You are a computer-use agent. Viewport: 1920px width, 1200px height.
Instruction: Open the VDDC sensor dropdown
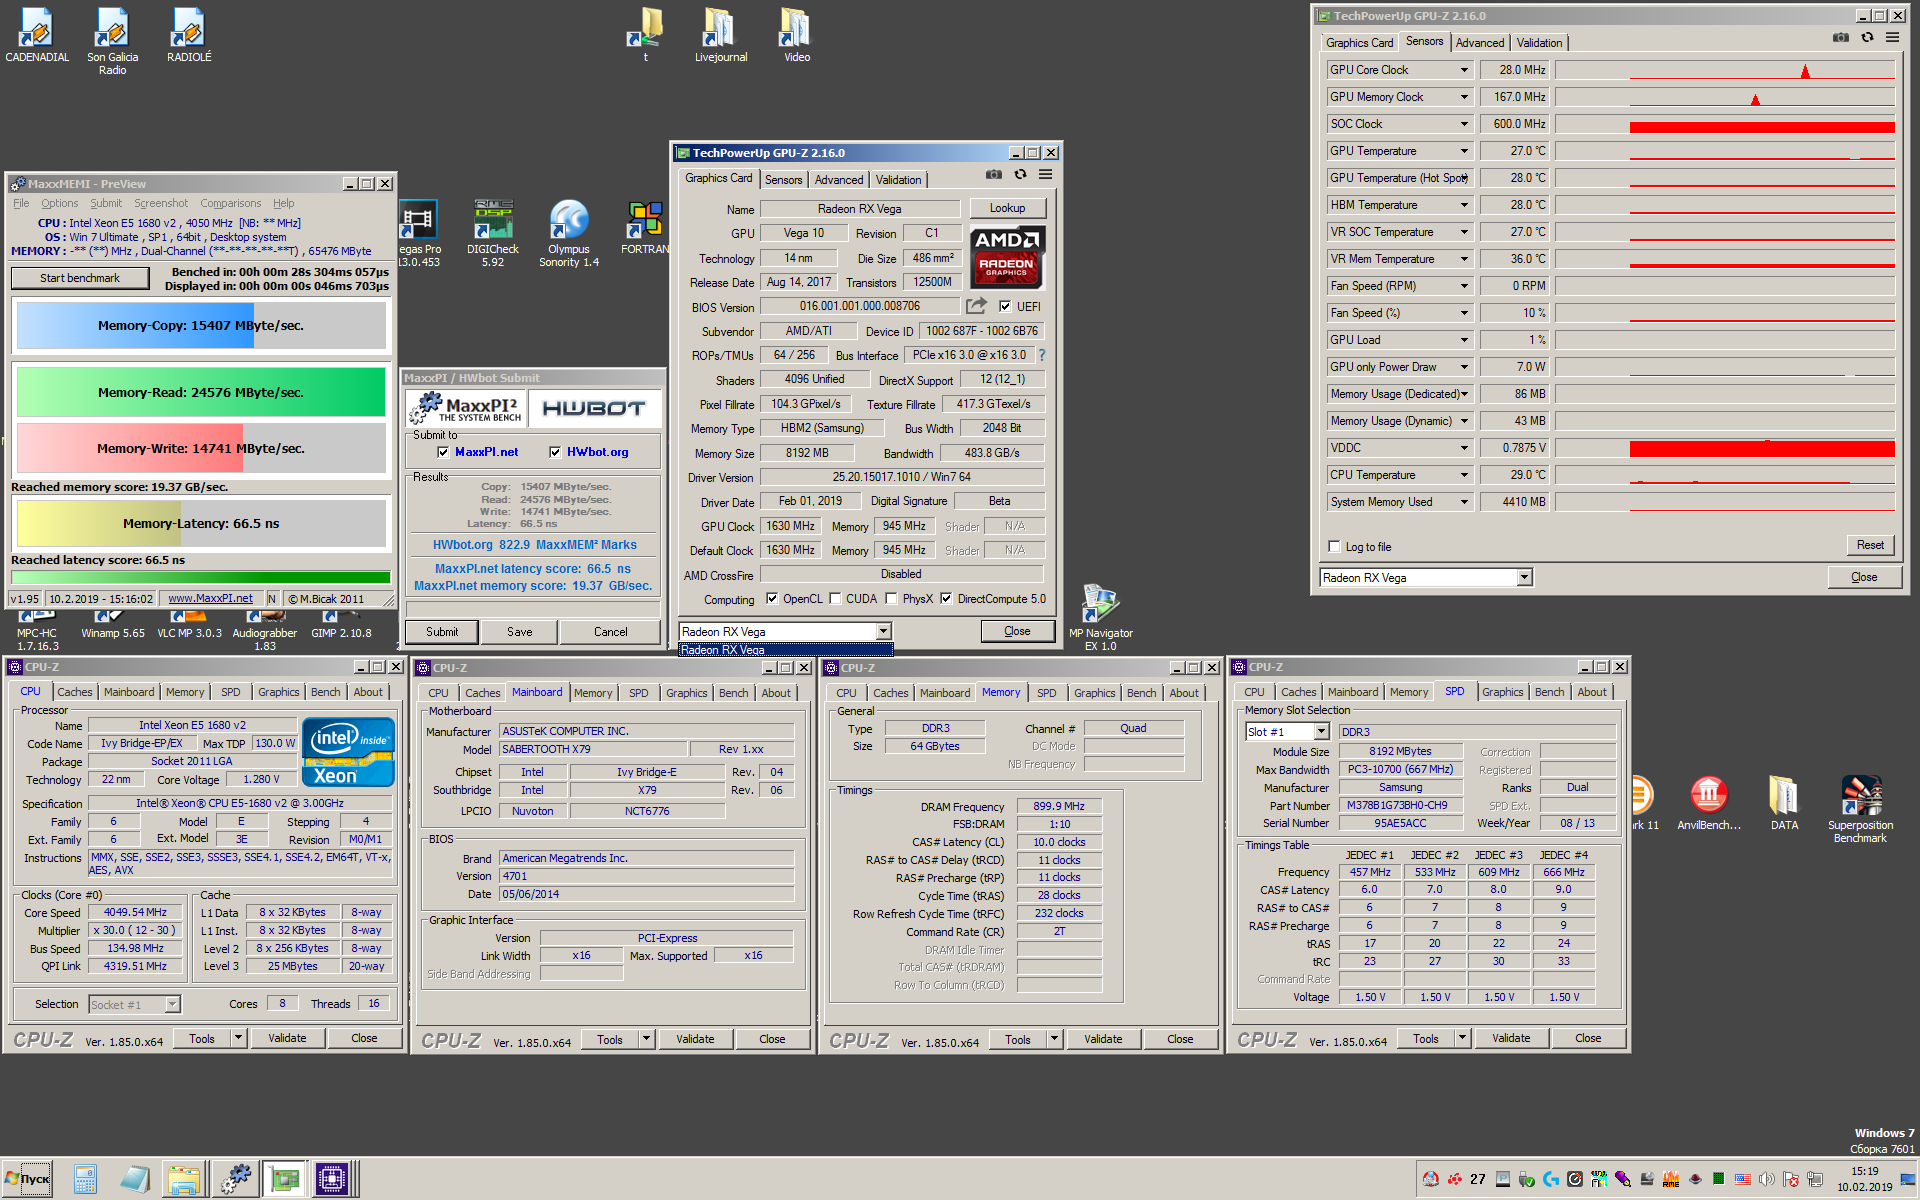[1464, 448]
